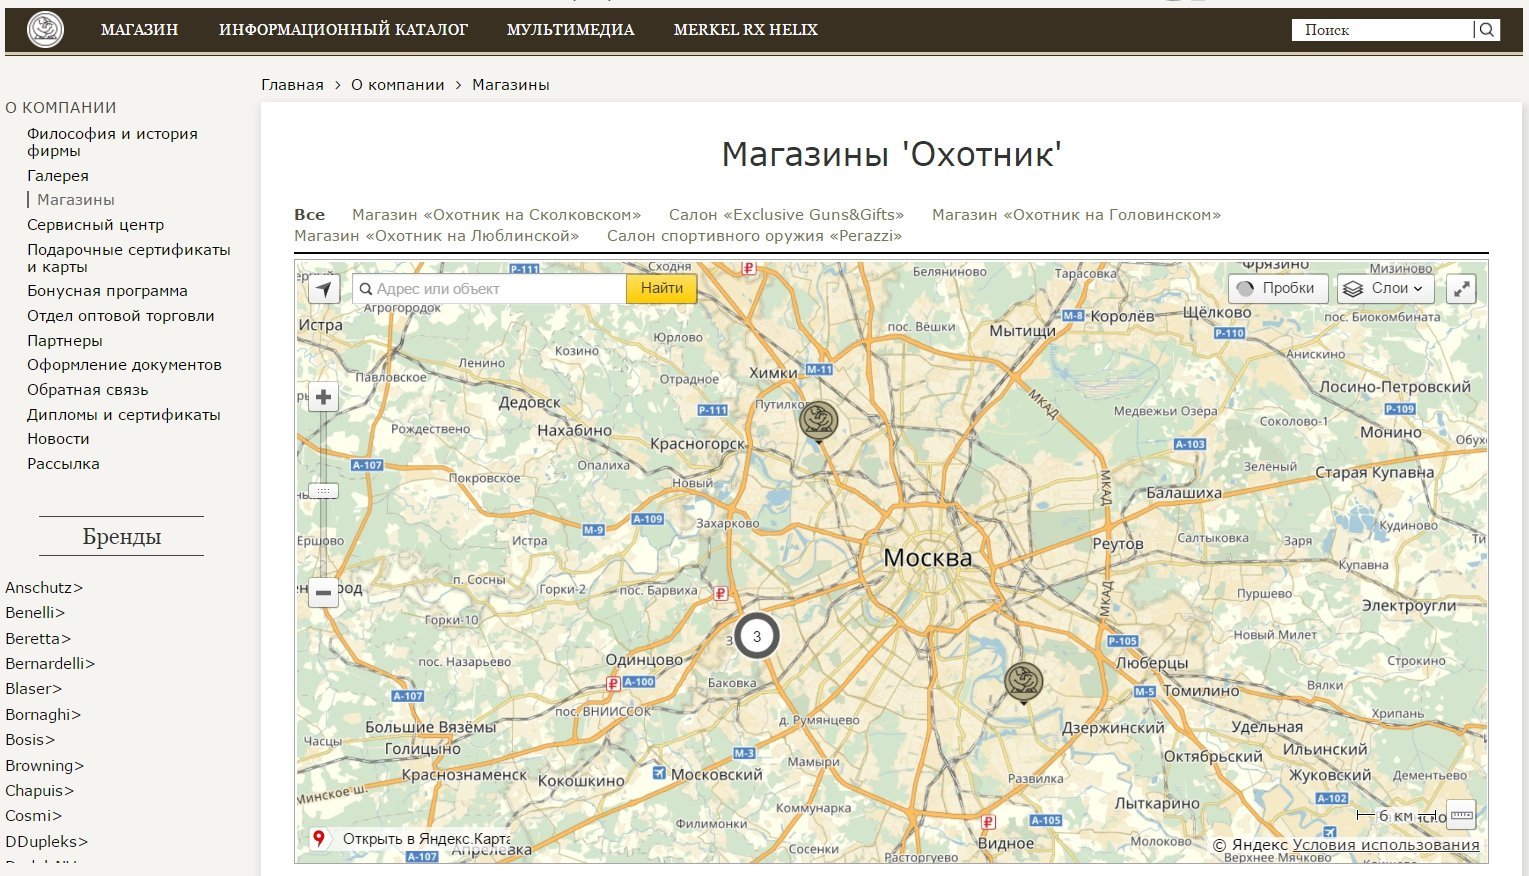Viewport: 1529px width, 876px height.
Task: Go to О компании breadcrumb
Action: pos(397,85)
